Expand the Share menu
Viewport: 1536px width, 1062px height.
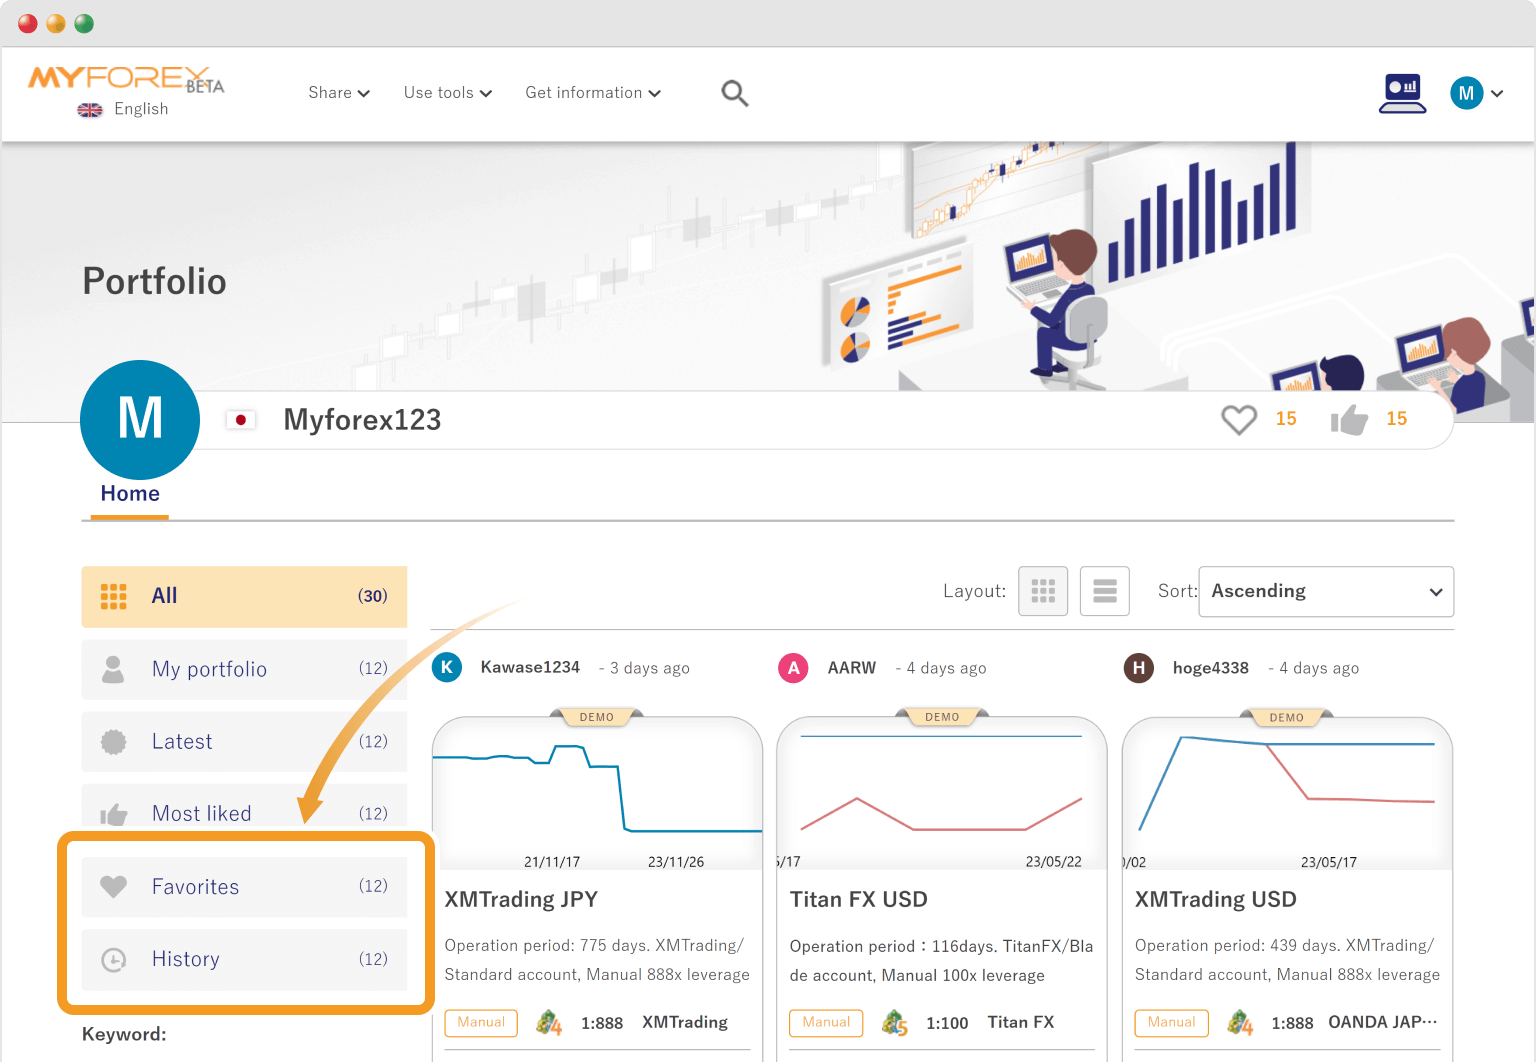[x=339, y=93]
